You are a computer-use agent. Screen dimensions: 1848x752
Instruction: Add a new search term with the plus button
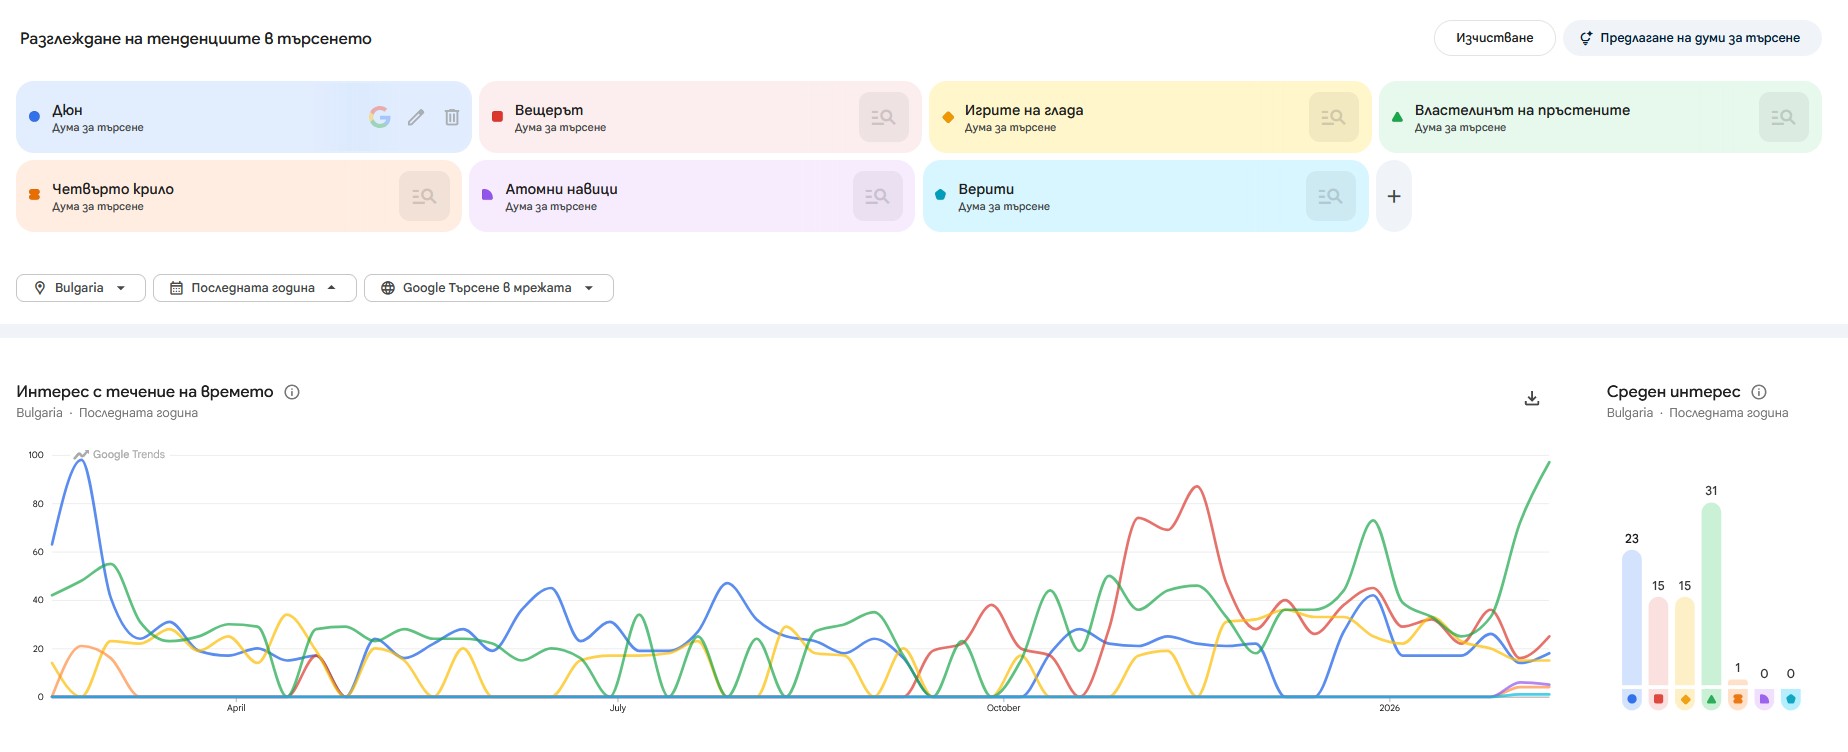point(1394,196)
